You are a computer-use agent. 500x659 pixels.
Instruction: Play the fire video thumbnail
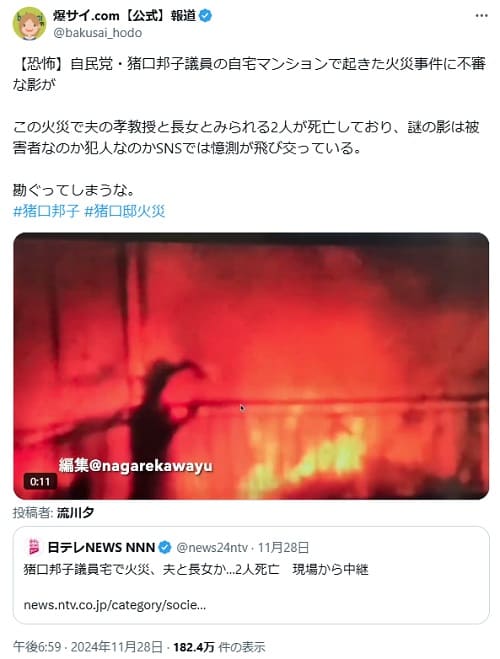click(x=251, y=366)
